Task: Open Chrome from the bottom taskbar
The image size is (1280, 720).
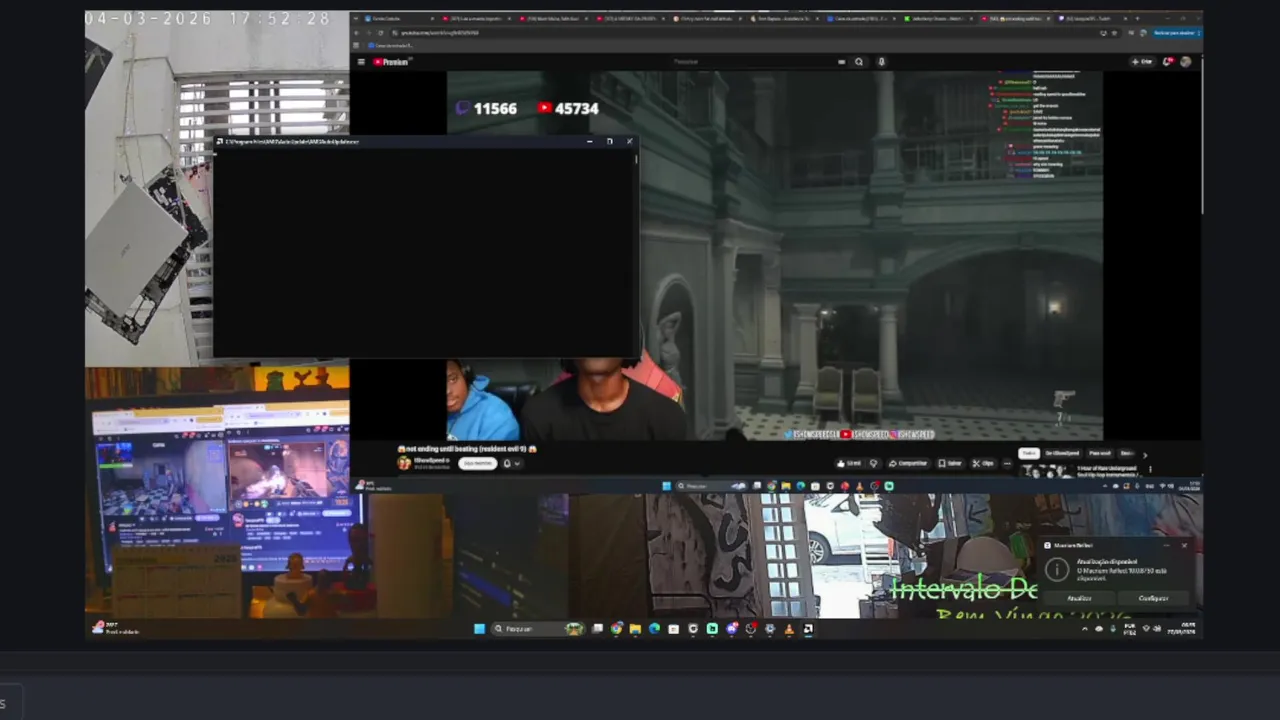Action: coord(616,629)
